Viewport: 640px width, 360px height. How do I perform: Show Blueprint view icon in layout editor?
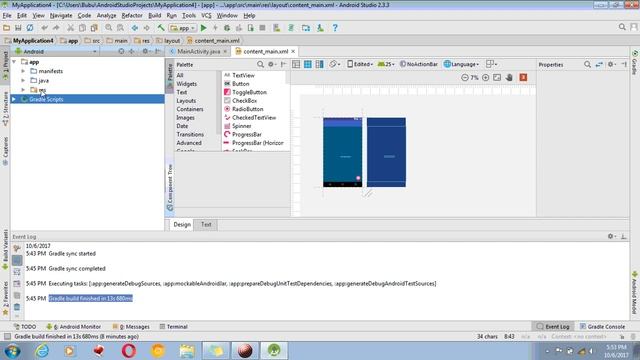click(308, 64)
